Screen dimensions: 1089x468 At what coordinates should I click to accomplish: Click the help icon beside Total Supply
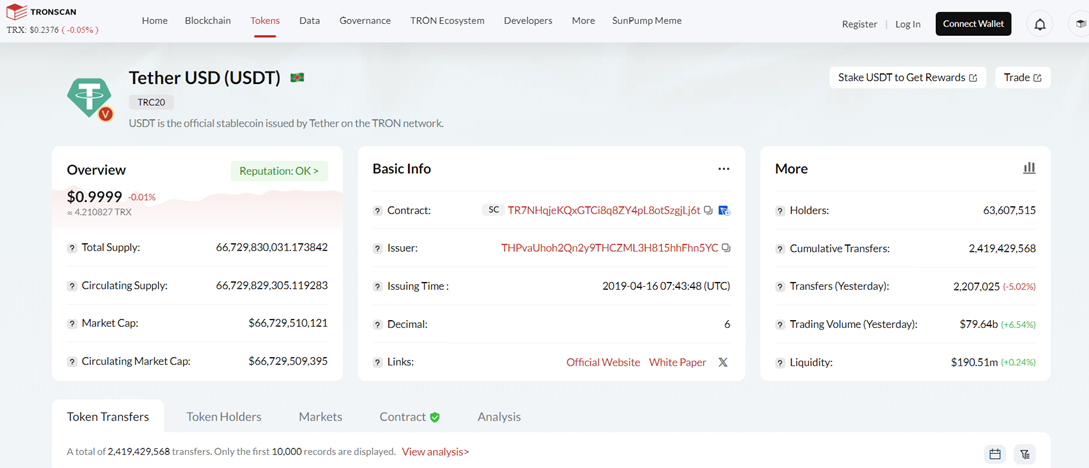click(x=72, y=248)
